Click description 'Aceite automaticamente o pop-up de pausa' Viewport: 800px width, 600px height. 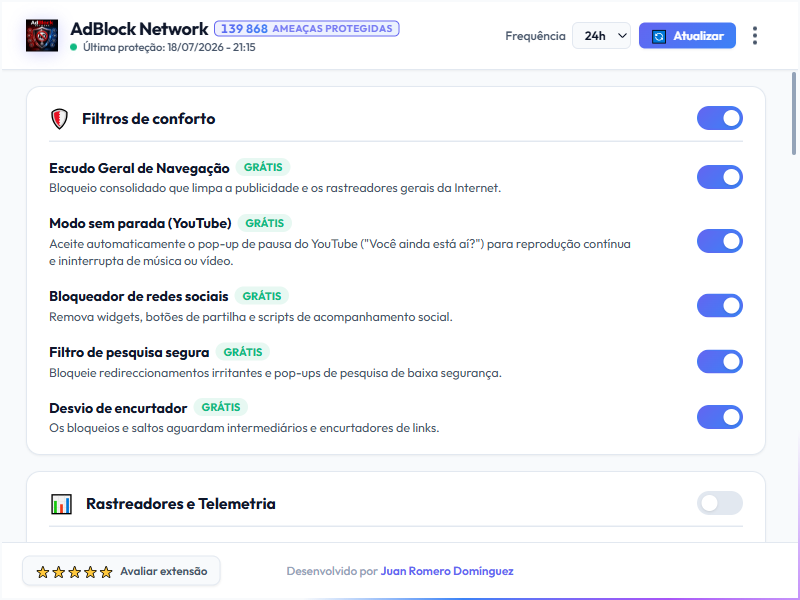click(x=340, y=253)
